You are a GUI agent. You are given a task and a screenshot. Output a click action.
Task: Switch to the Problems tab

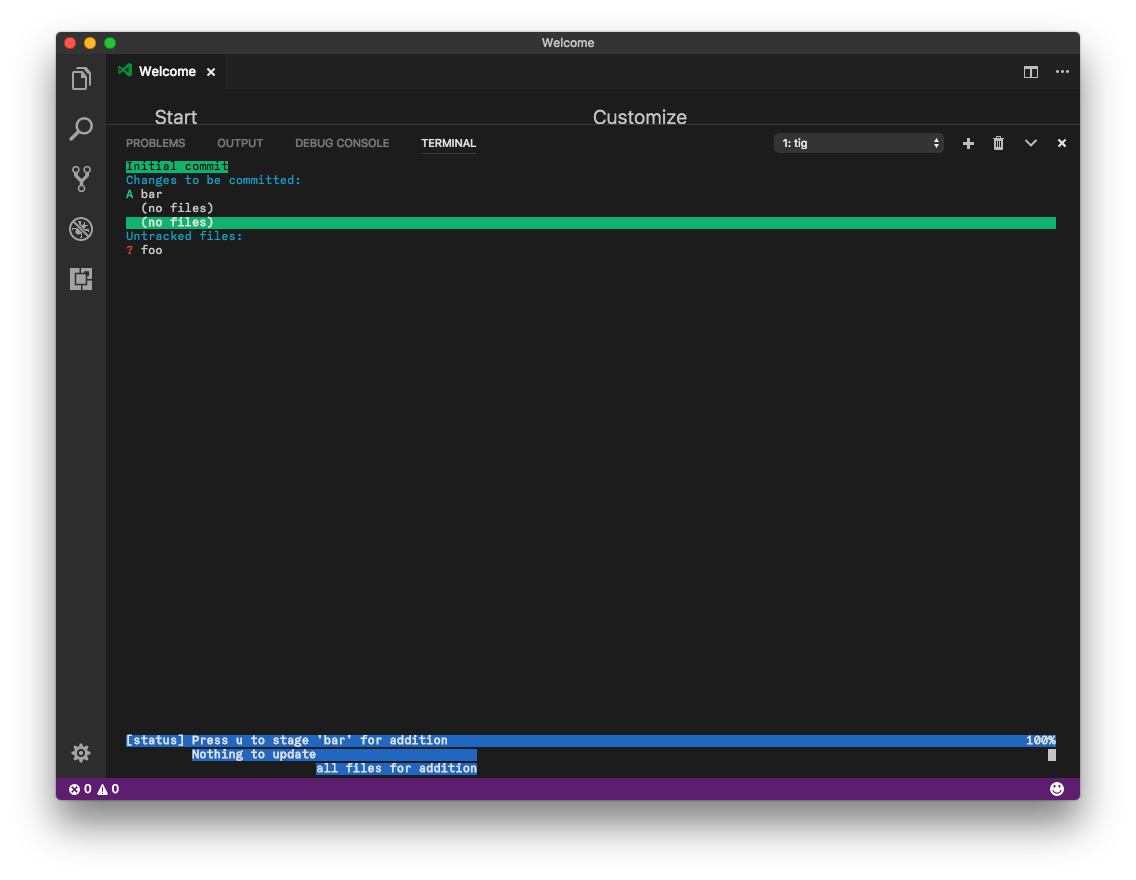[156, 143]
